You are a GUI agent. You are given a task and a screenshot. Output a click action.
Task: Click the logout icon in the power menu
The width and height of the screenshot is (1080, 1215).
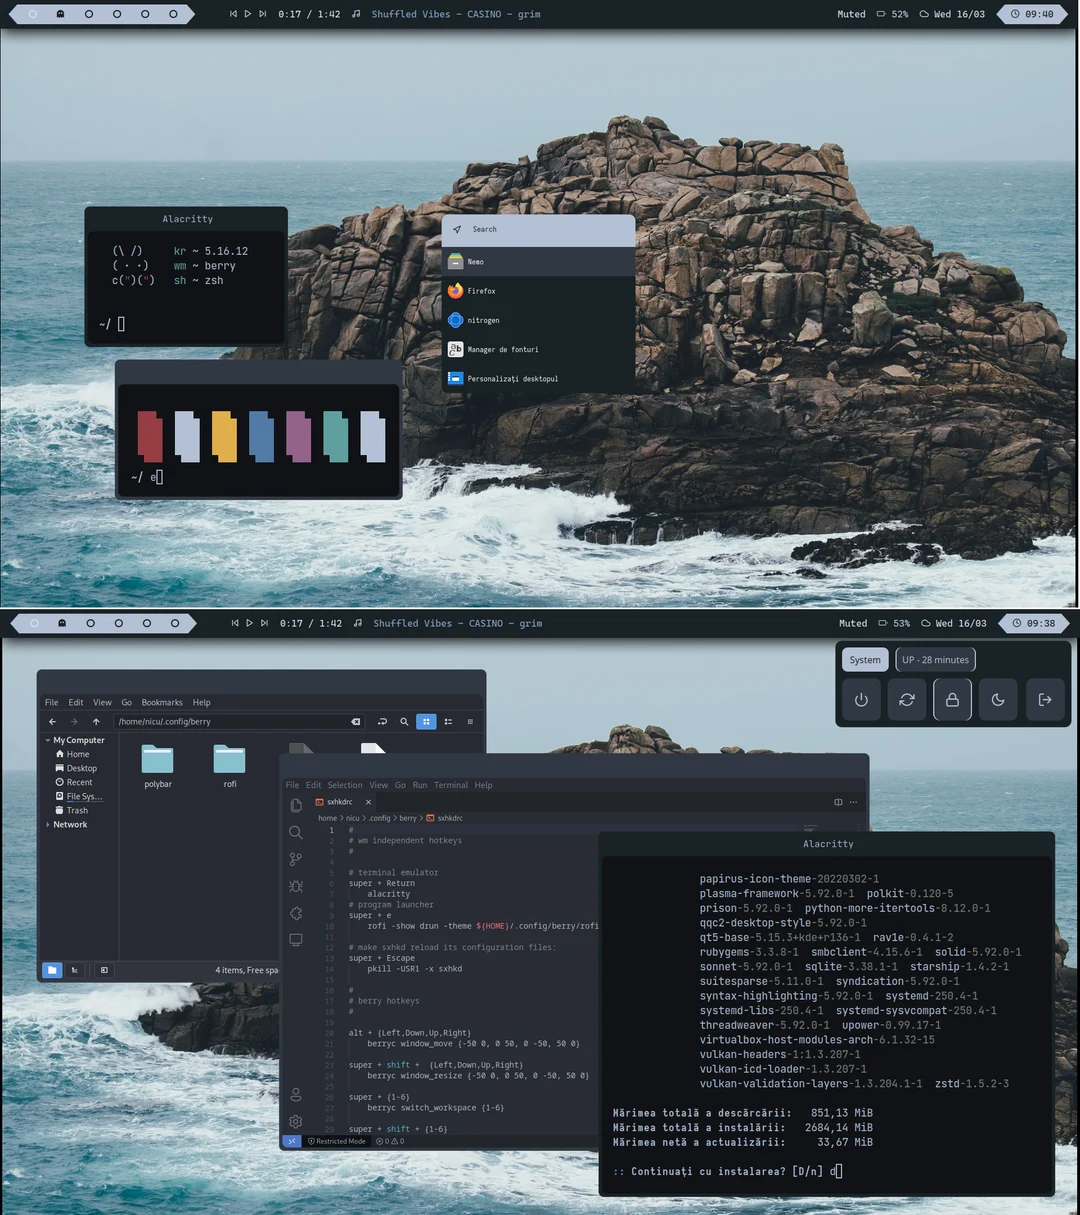(x=1046, y=699)
